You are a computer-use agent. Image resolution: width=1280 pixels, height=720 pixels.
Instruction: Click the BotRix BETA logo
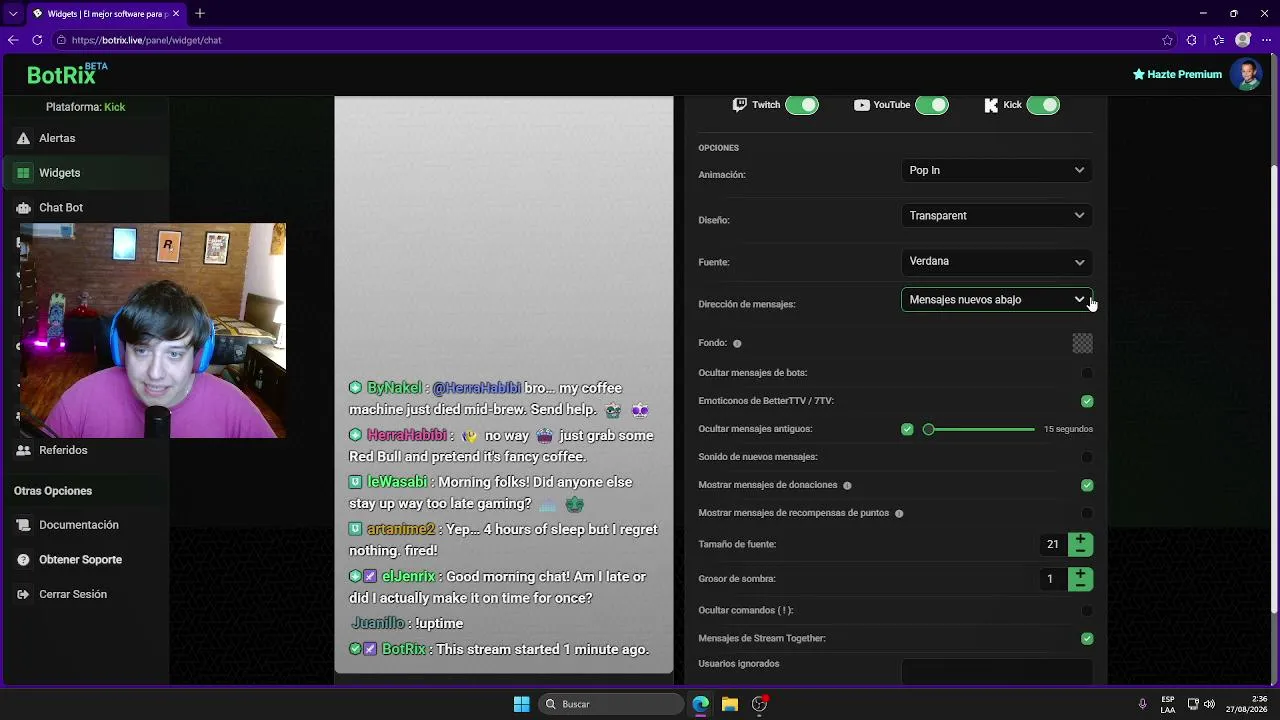click(67, 74)
